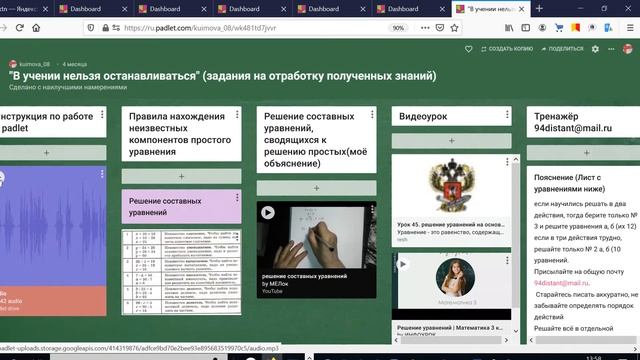The width and height of the screenshot is (640, 360).
Task: Click the padlet URL address field
Action: 200,28
